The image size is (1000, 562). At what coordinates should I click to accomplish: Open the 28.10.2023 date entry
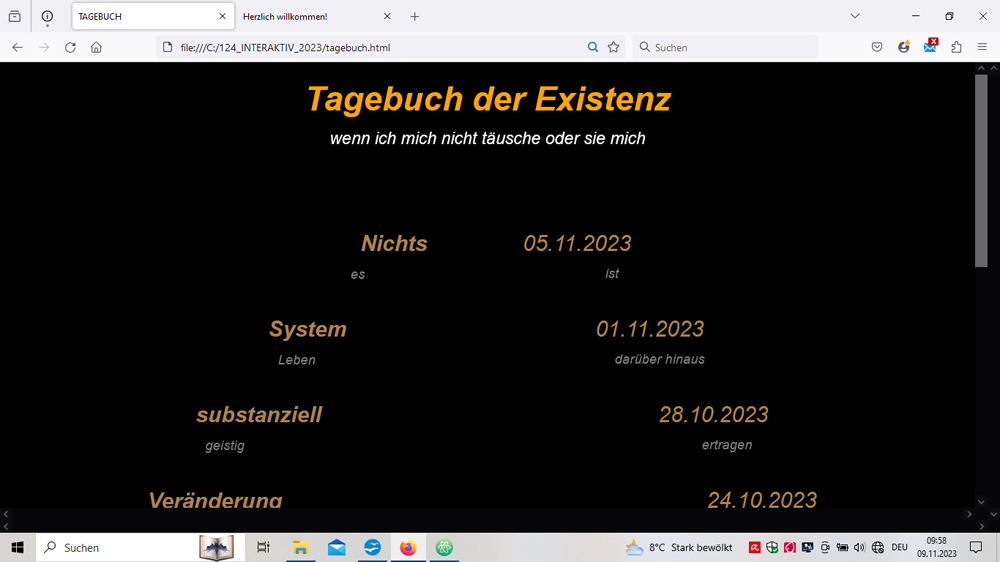point(714,415)
